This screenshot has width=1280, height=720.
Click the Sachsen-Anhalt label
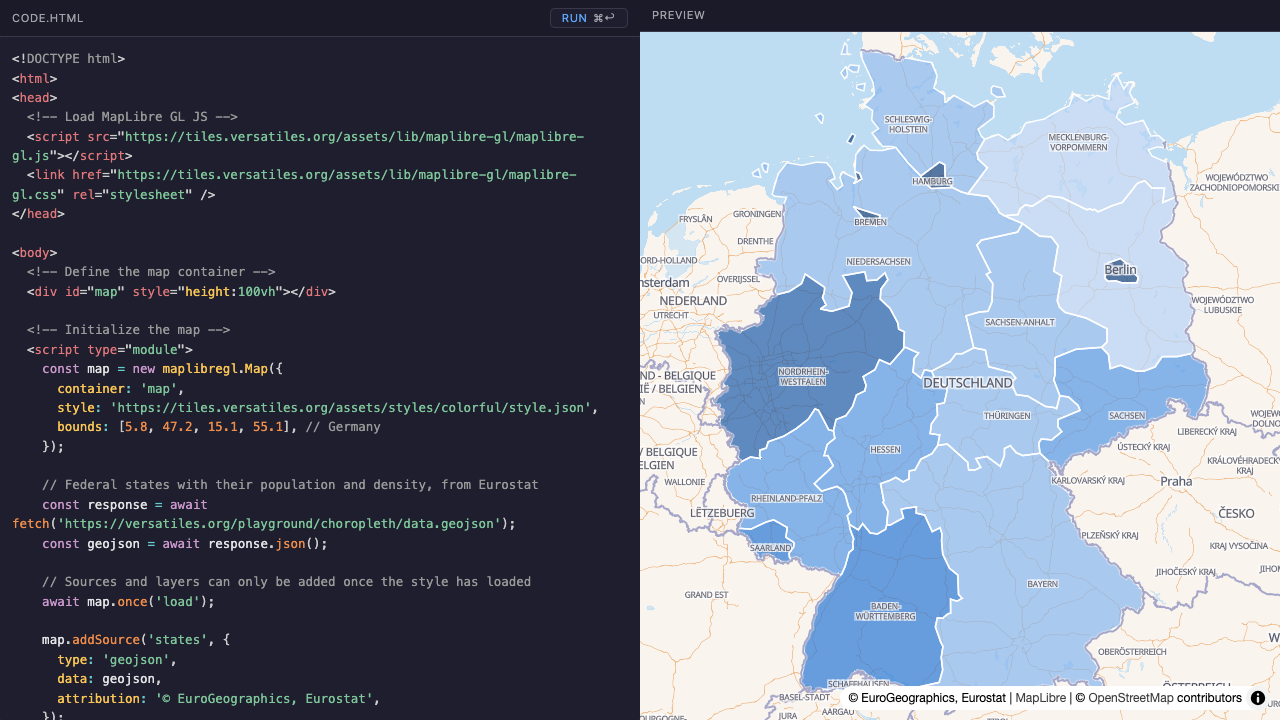point(1019,322)
